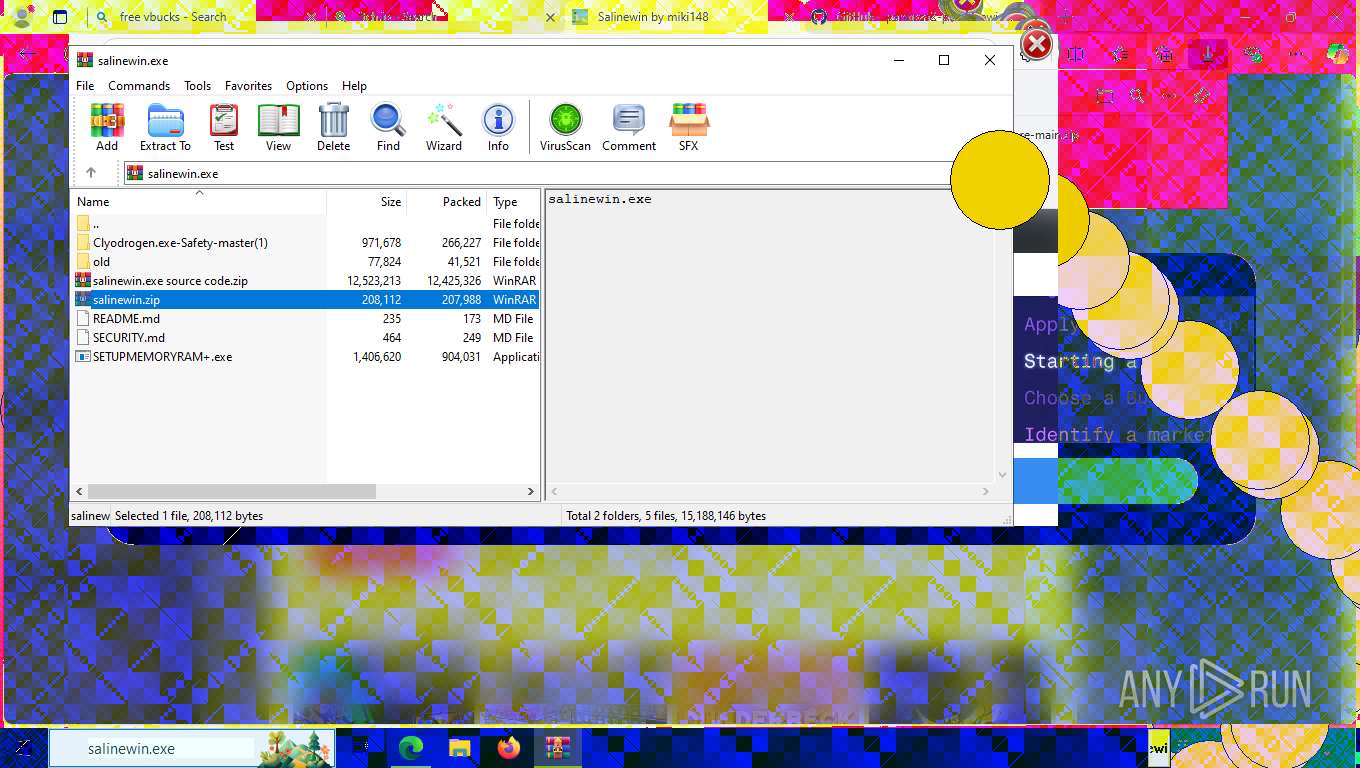The image size is (1360, 768).
Task: Open the Commands menu
Action: (139, 86)
